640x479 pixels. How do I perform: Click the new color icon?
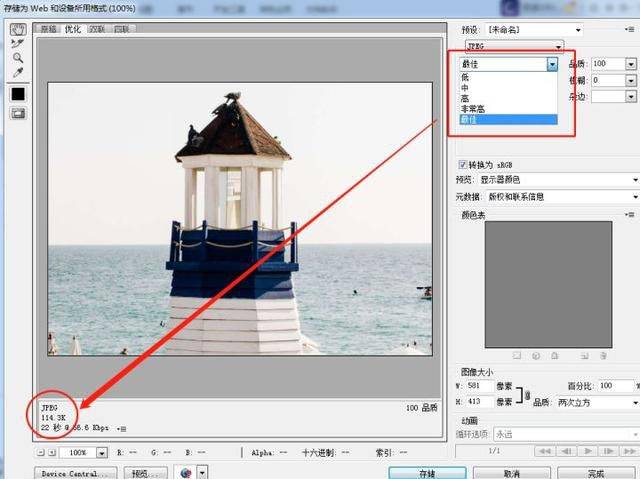coord(584,356)
